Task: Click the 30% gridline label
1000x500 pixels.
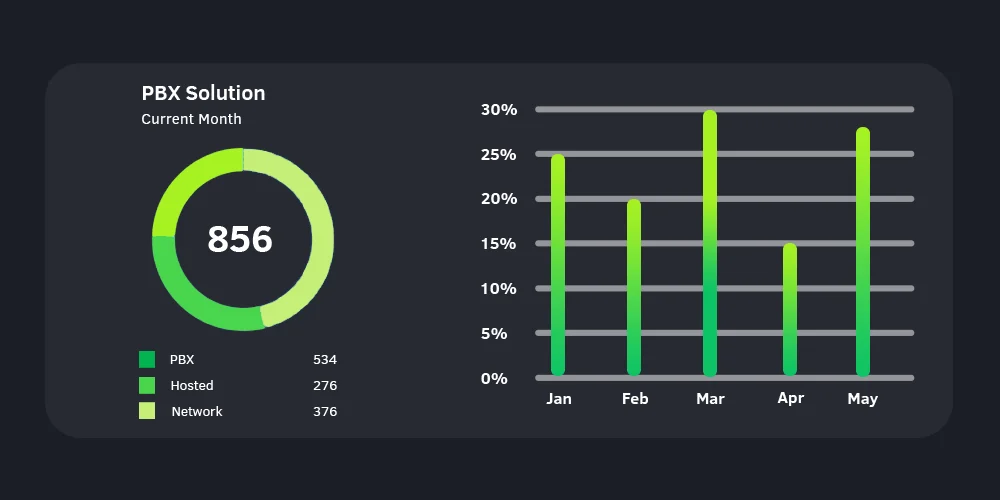Action: click(499, 110)
